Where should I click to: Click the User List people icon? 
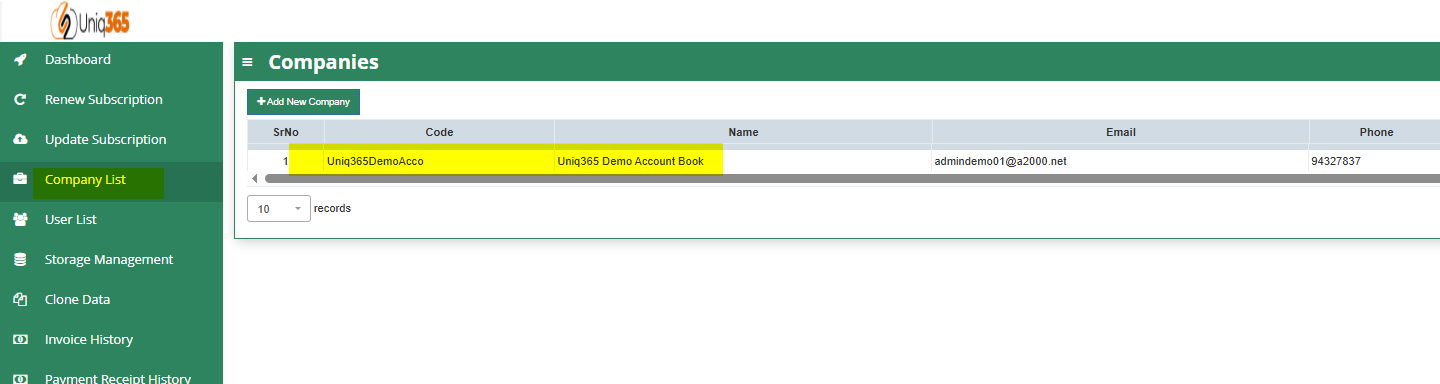pyautogui.click(x=20, y=220)
